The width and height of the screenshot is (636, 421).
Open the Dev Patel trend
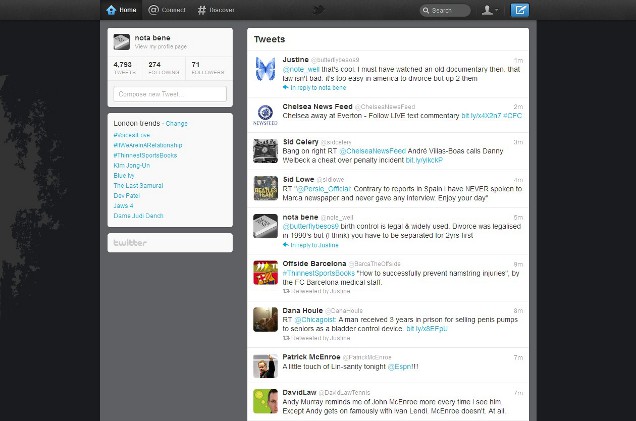pos(127,195)
